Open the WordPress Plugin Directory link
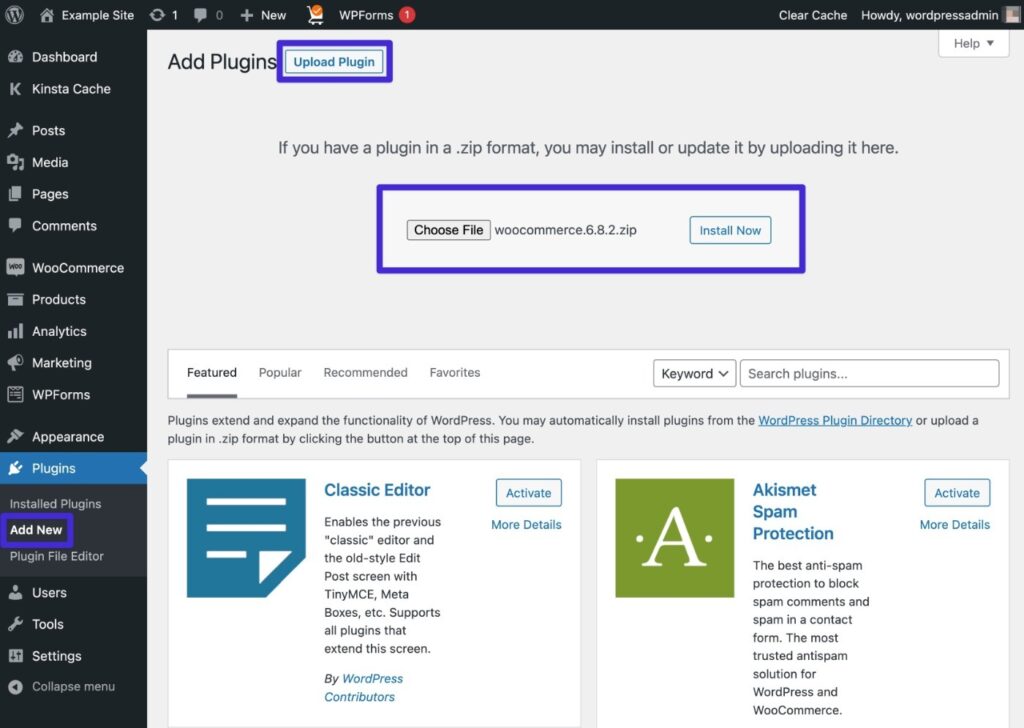Viewport: 1024px width, 728px height. point(834,421)
